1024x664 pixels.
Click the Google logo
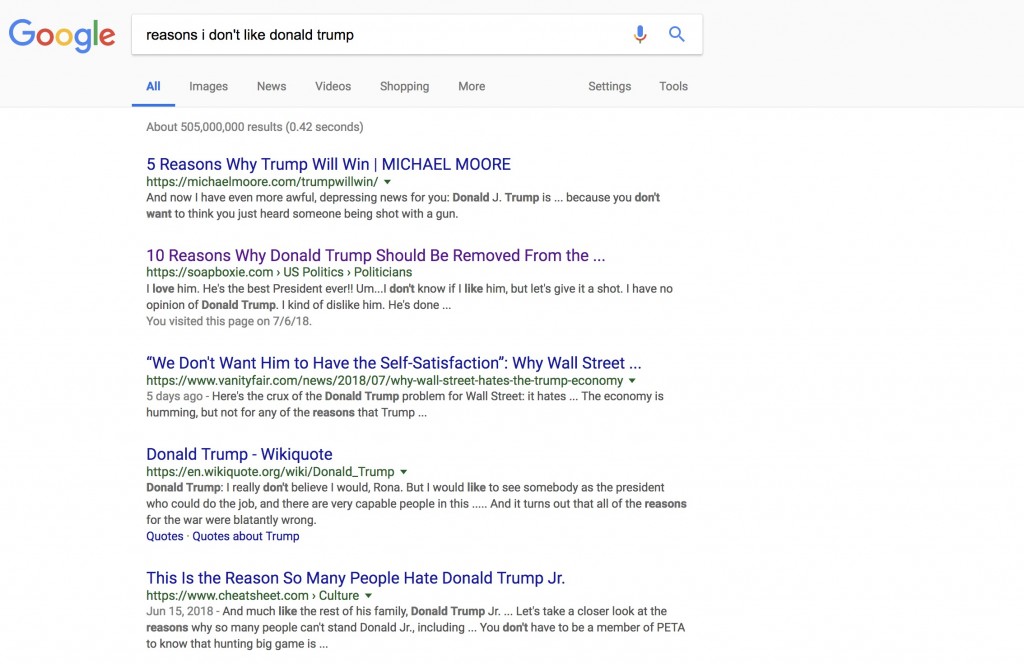click(62, 35)
